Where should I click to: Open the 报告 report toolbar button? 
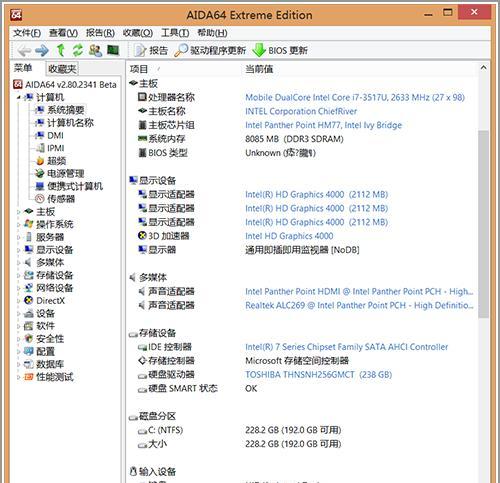tap(150, 50)
